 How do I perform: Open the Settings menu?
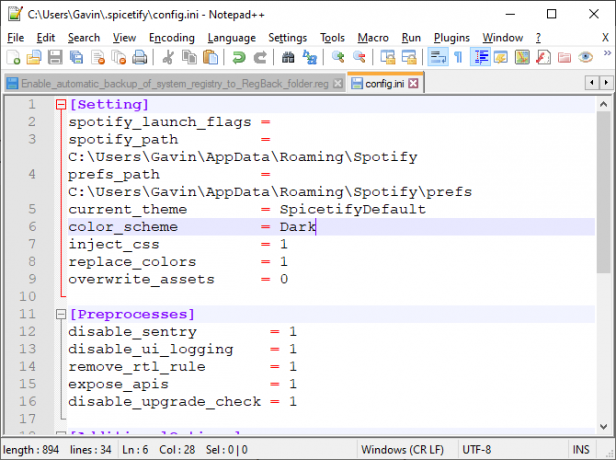288,38
